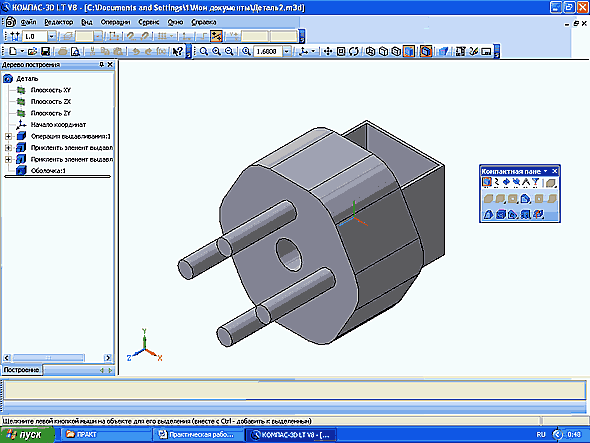Click the RU language indicator in tray
590x443 pixels.
[x=541, y=435]
